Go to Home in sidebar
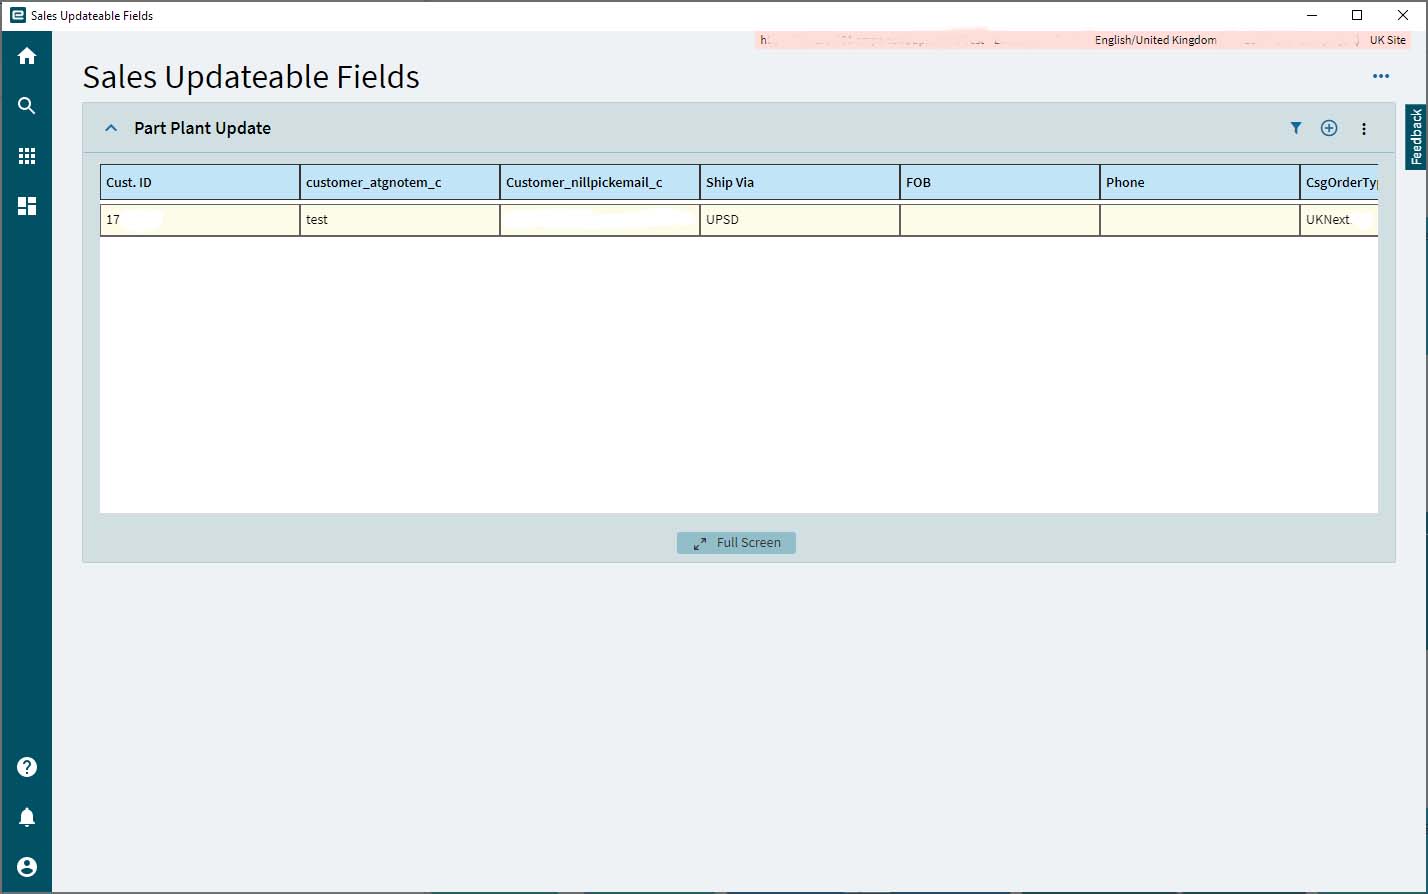The image size is (1428, 894). click(x=27, y=56)
